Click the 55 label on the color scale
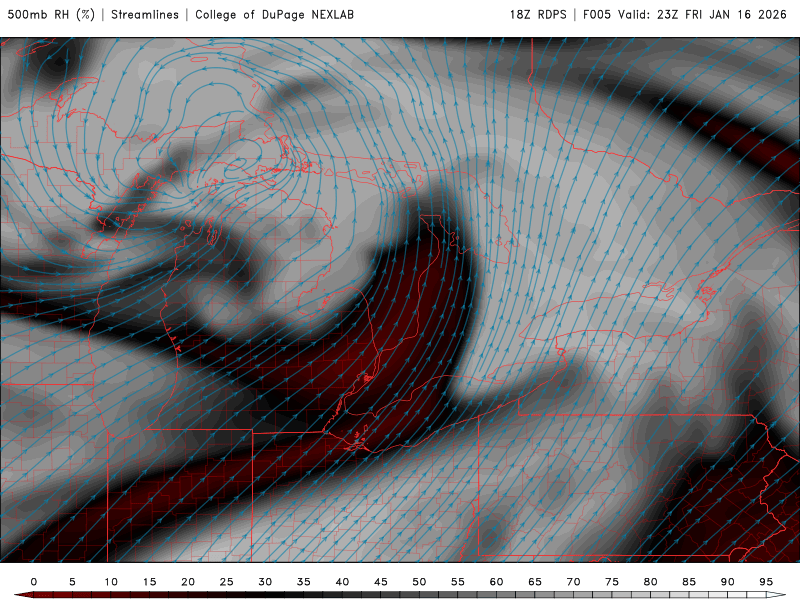This screenshot has height=600, width=800. pyautogui.click(x=458, y=582)
